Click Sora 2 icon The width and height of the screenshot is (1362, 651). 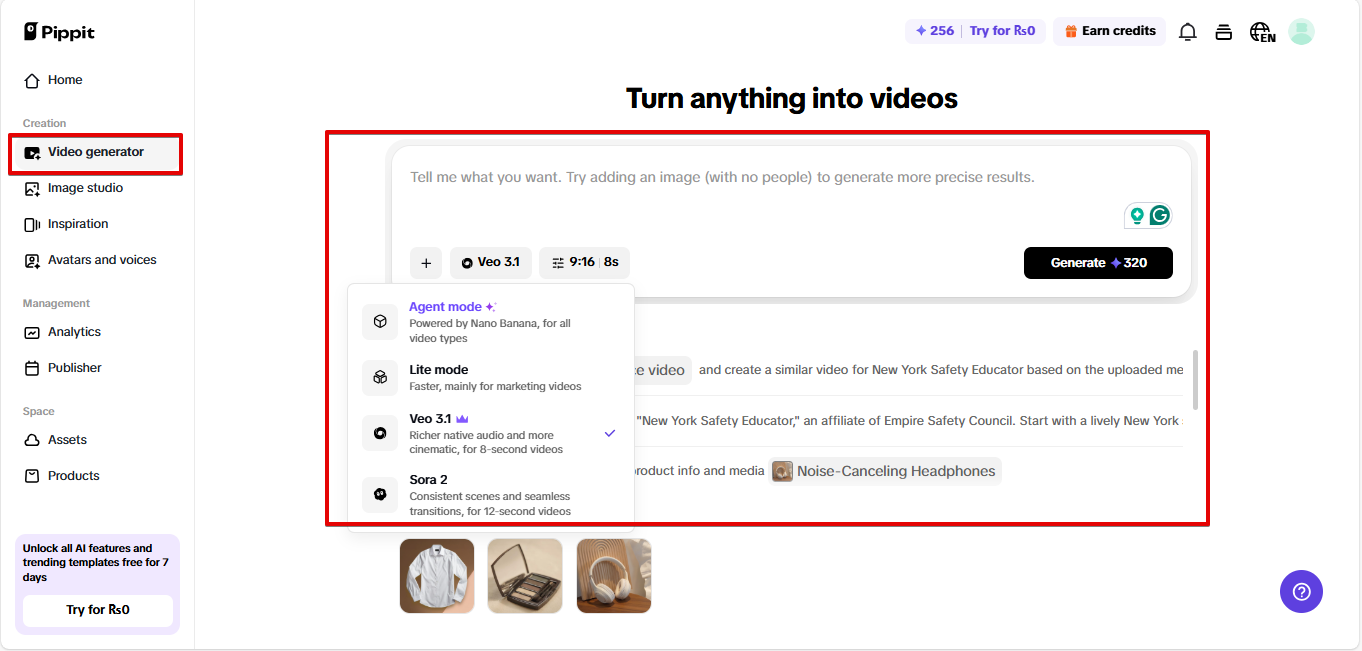[x=380, y=494]
